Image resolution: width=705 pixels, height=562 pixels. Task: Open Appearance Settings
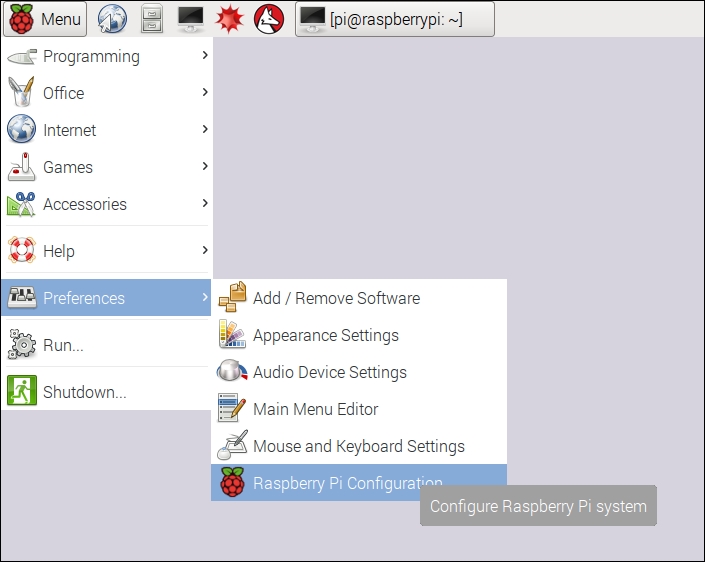click(x=359, y=335)
